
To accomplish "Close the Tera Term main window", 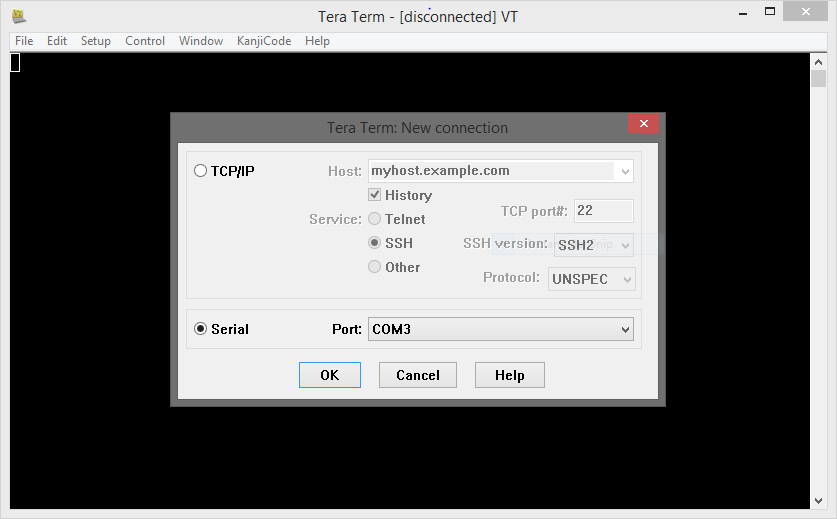I will tap(805, 11).
